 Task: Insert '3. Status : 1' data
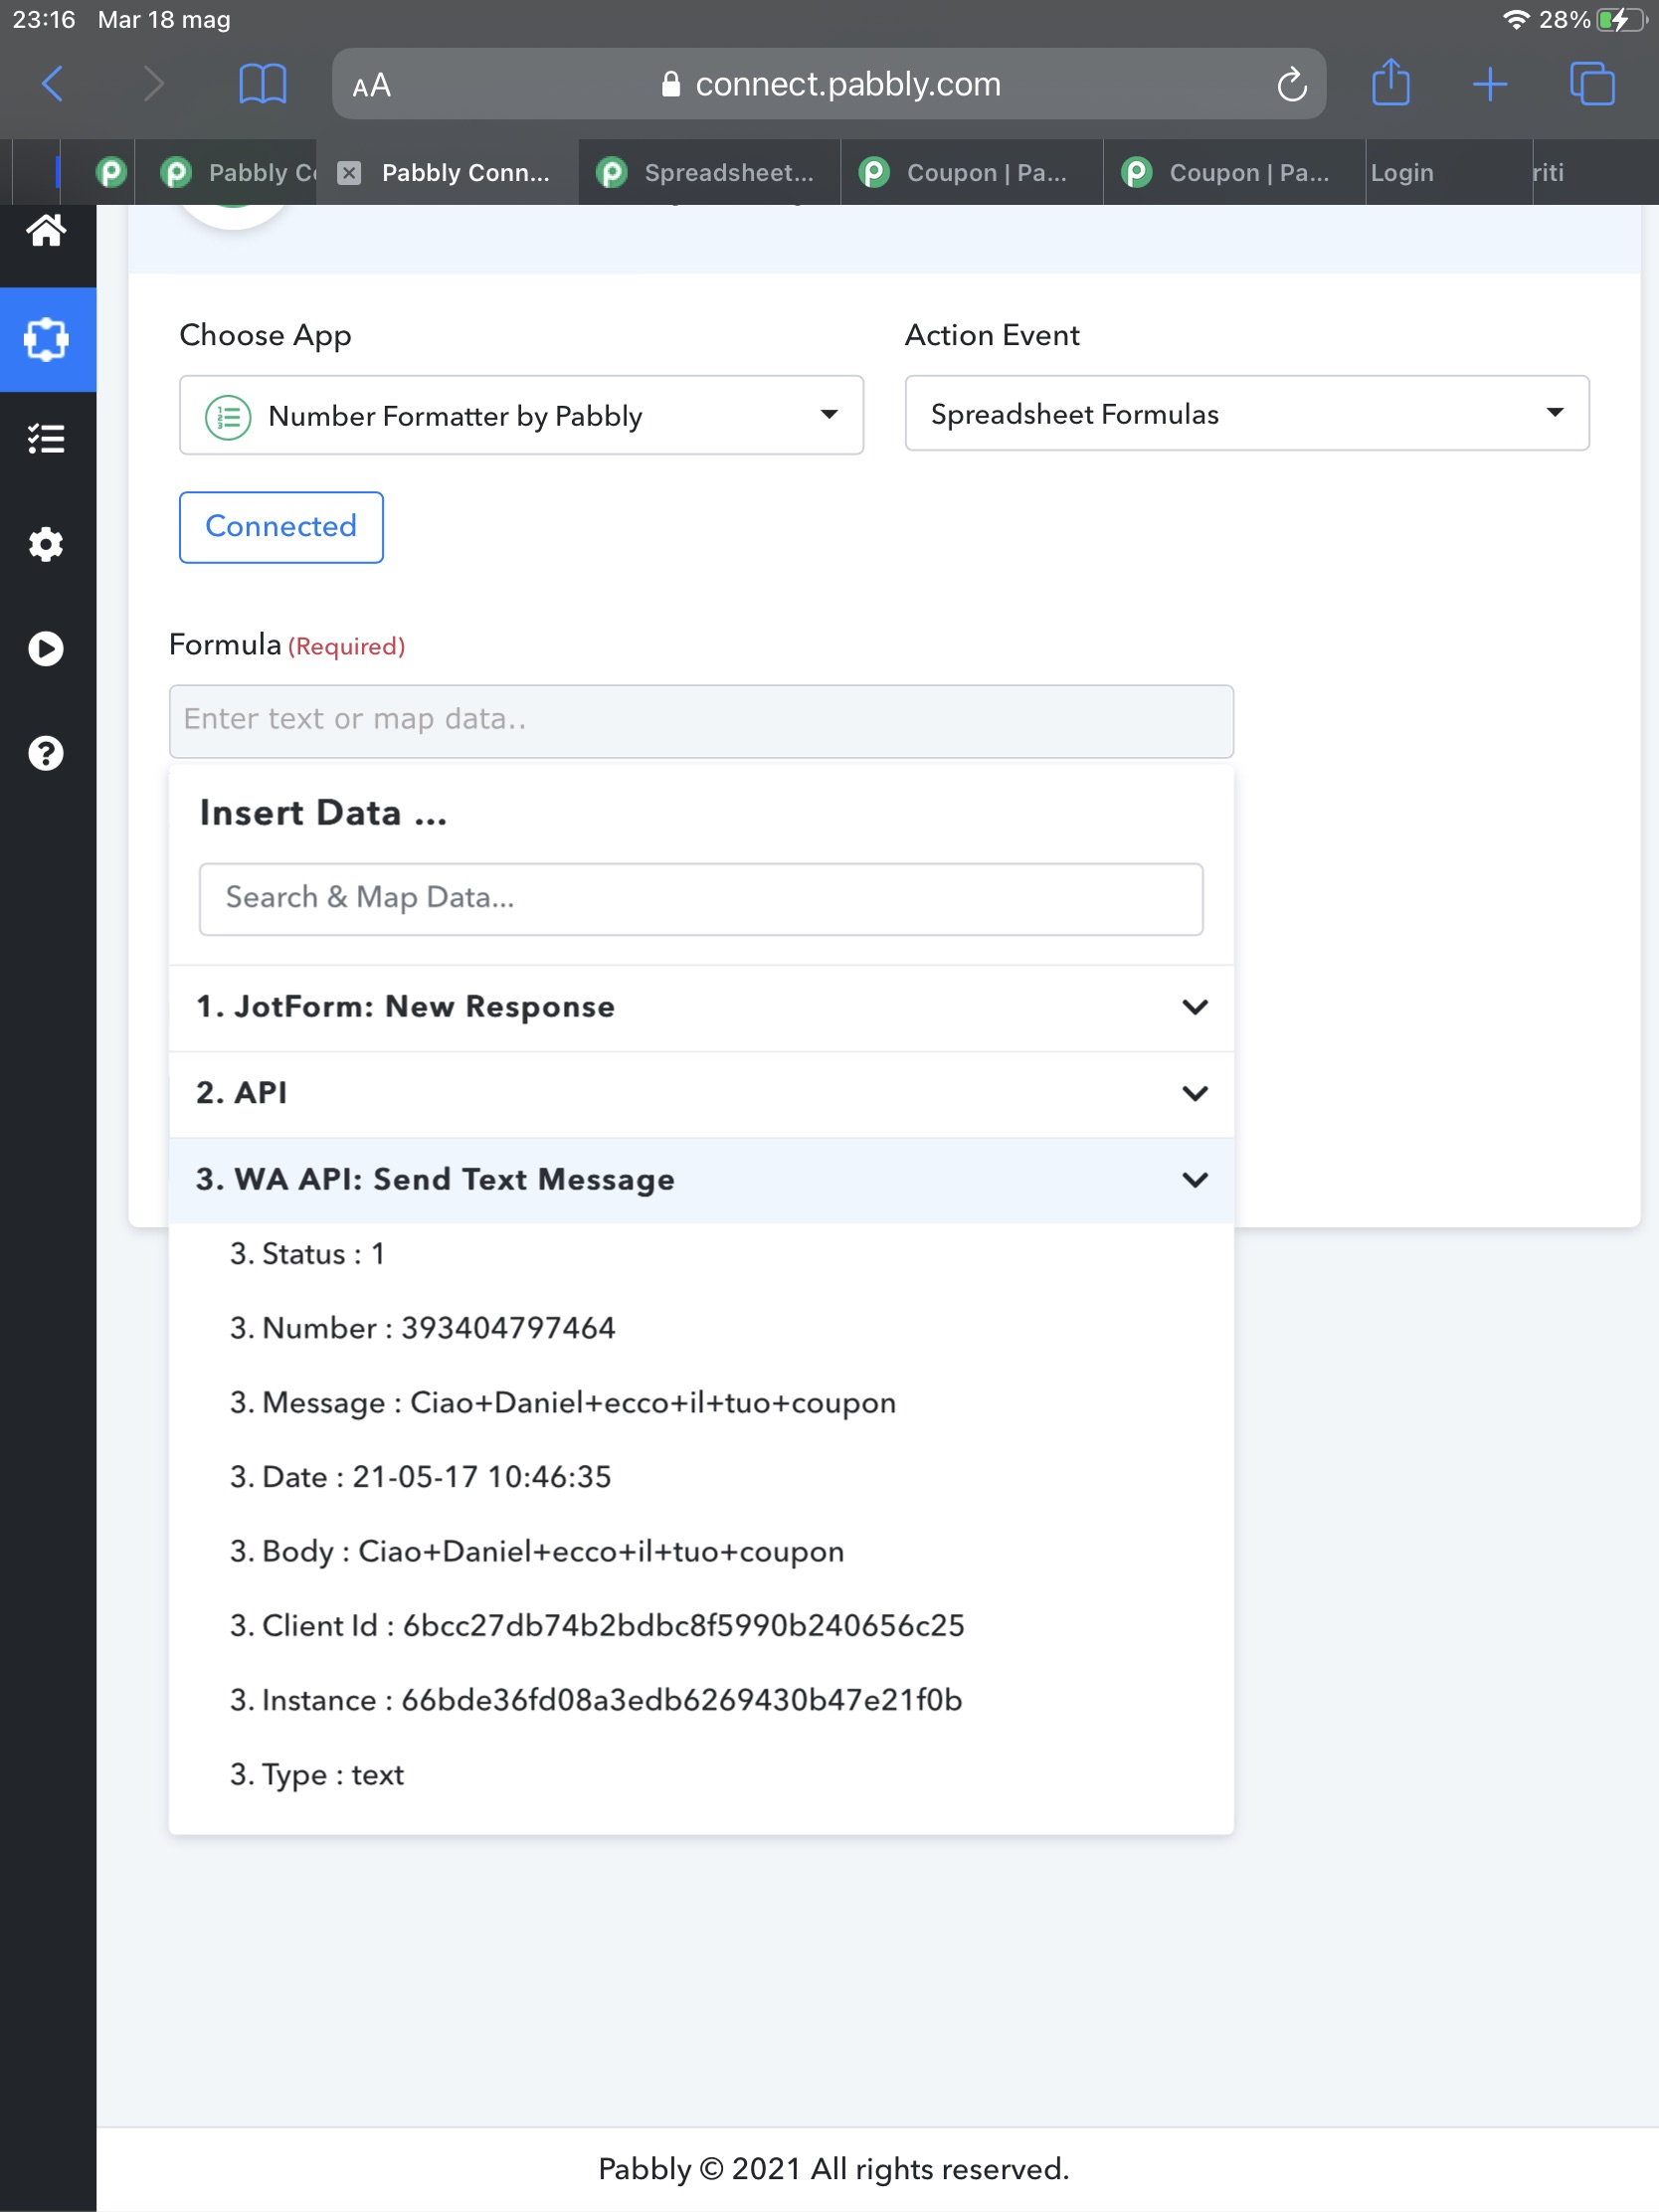click(308, 1254)
